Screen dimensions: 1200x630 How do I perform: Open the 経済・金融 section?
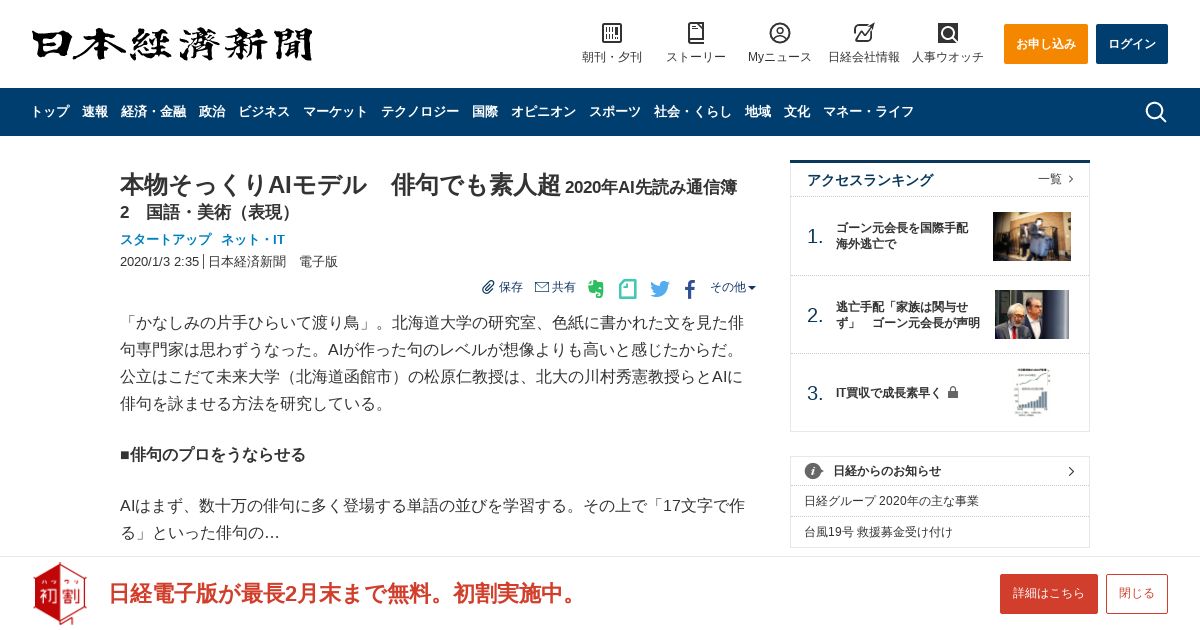pos(153,112)
